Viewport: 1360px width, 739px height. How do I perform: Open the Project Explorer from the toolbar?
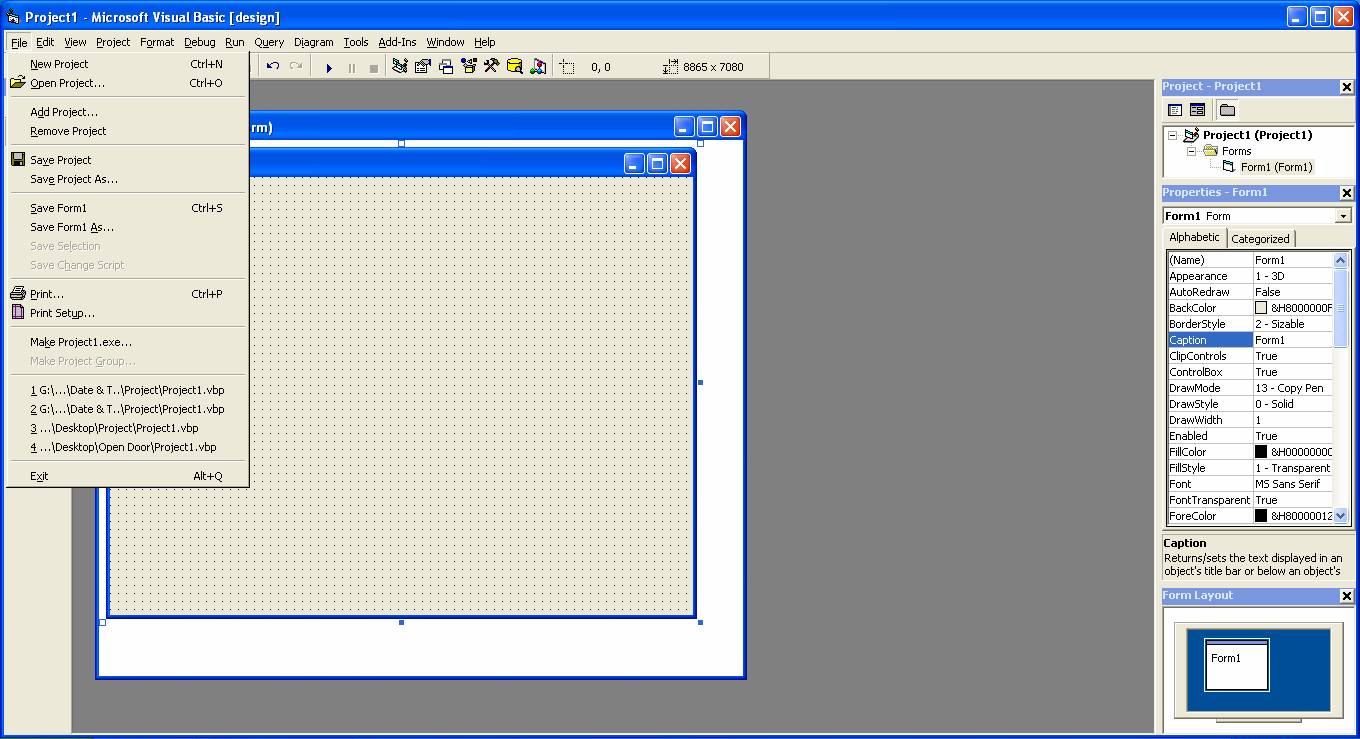400,67
